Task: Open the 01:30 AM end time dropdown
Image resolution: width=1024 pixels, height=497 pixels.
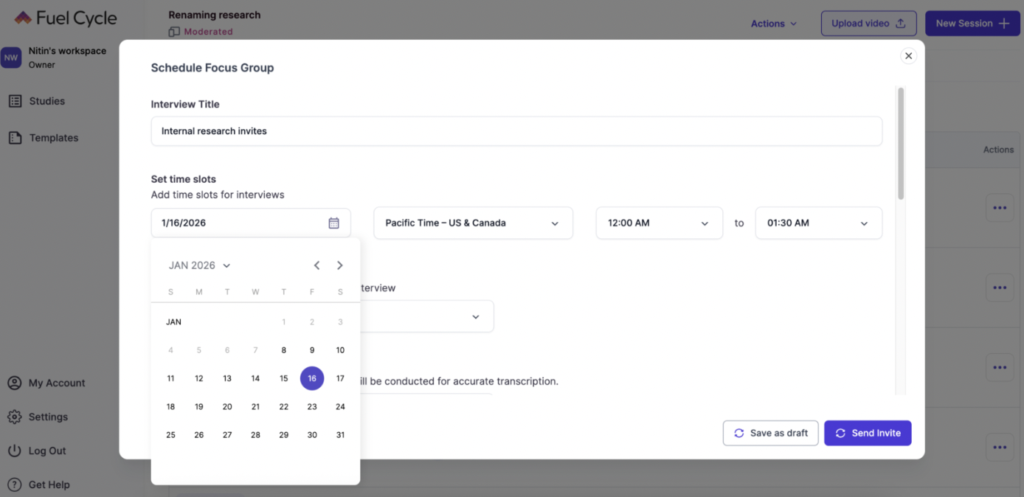Action: (818, 223)
